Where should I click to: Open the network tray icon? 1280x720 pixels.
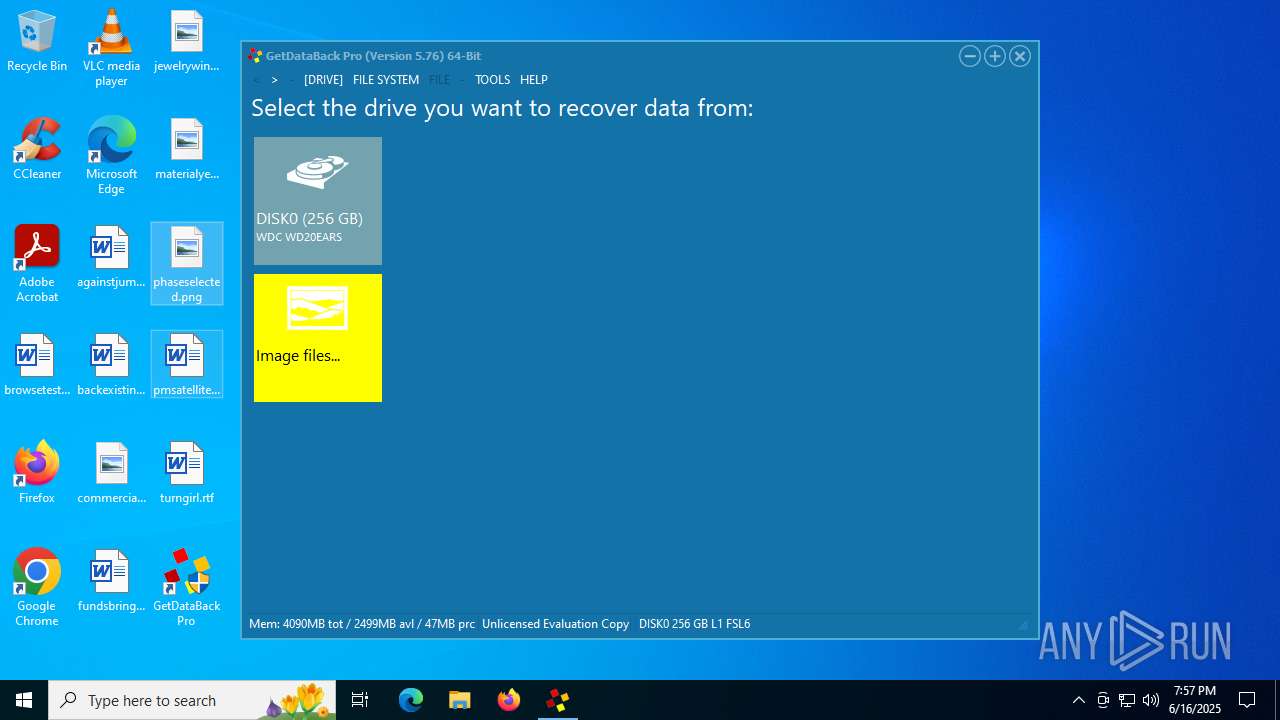coord(1127,700)
